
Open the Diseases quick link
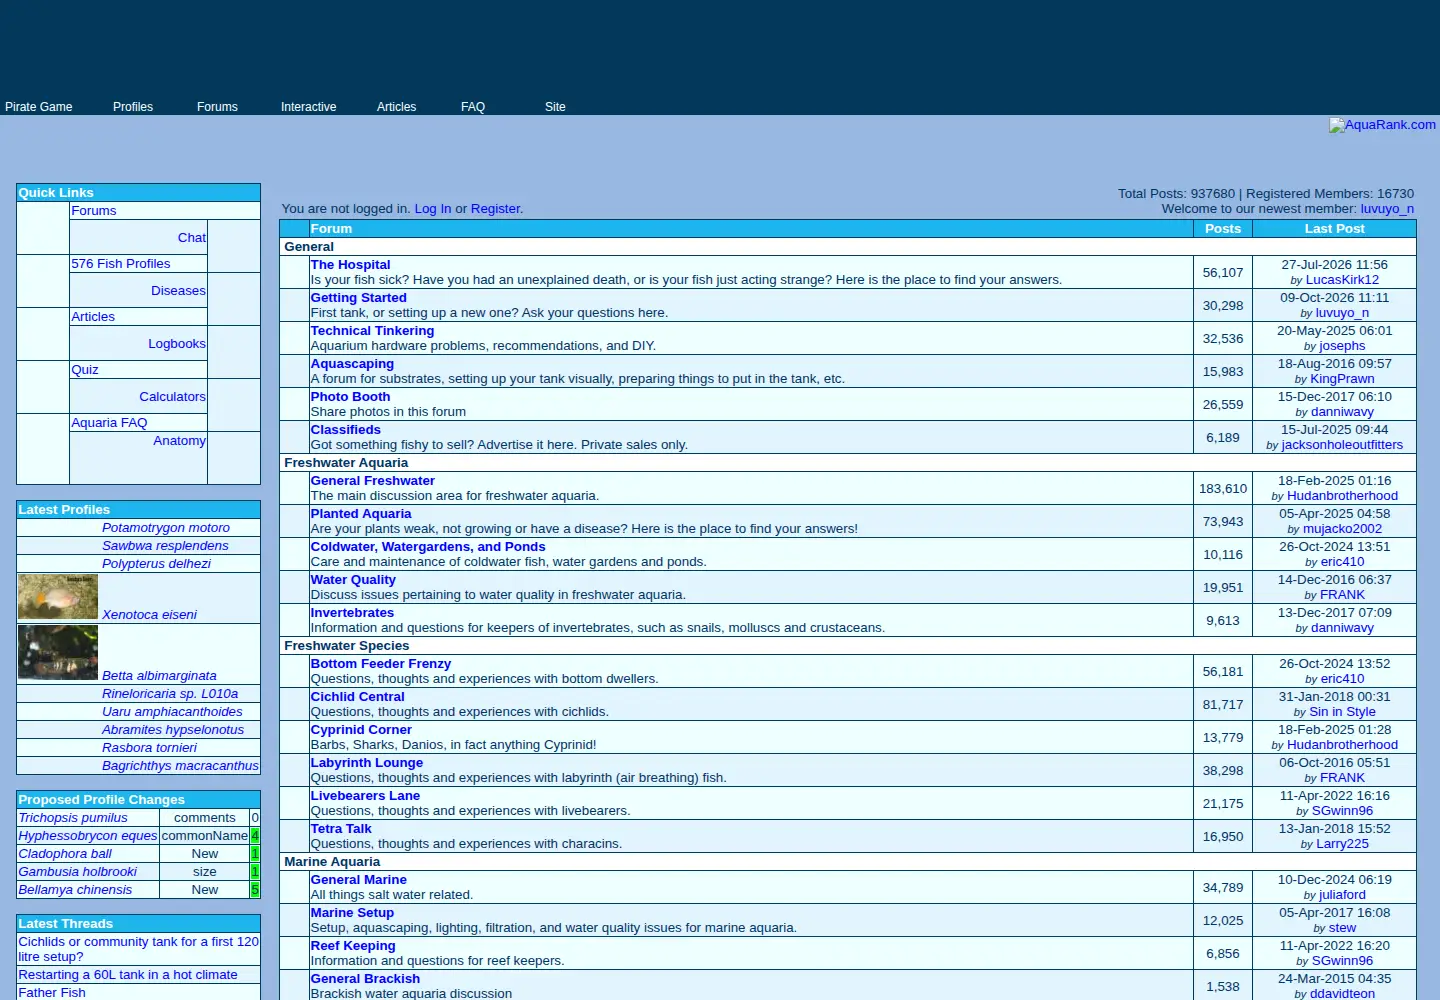click(x=178, y=291)
